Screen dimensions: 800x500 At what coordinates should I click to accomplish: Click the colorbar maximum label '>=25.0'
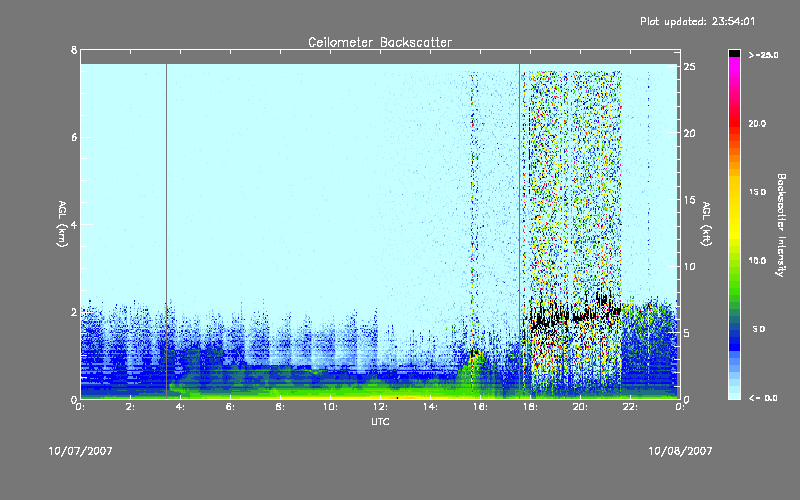pos(763,55)
